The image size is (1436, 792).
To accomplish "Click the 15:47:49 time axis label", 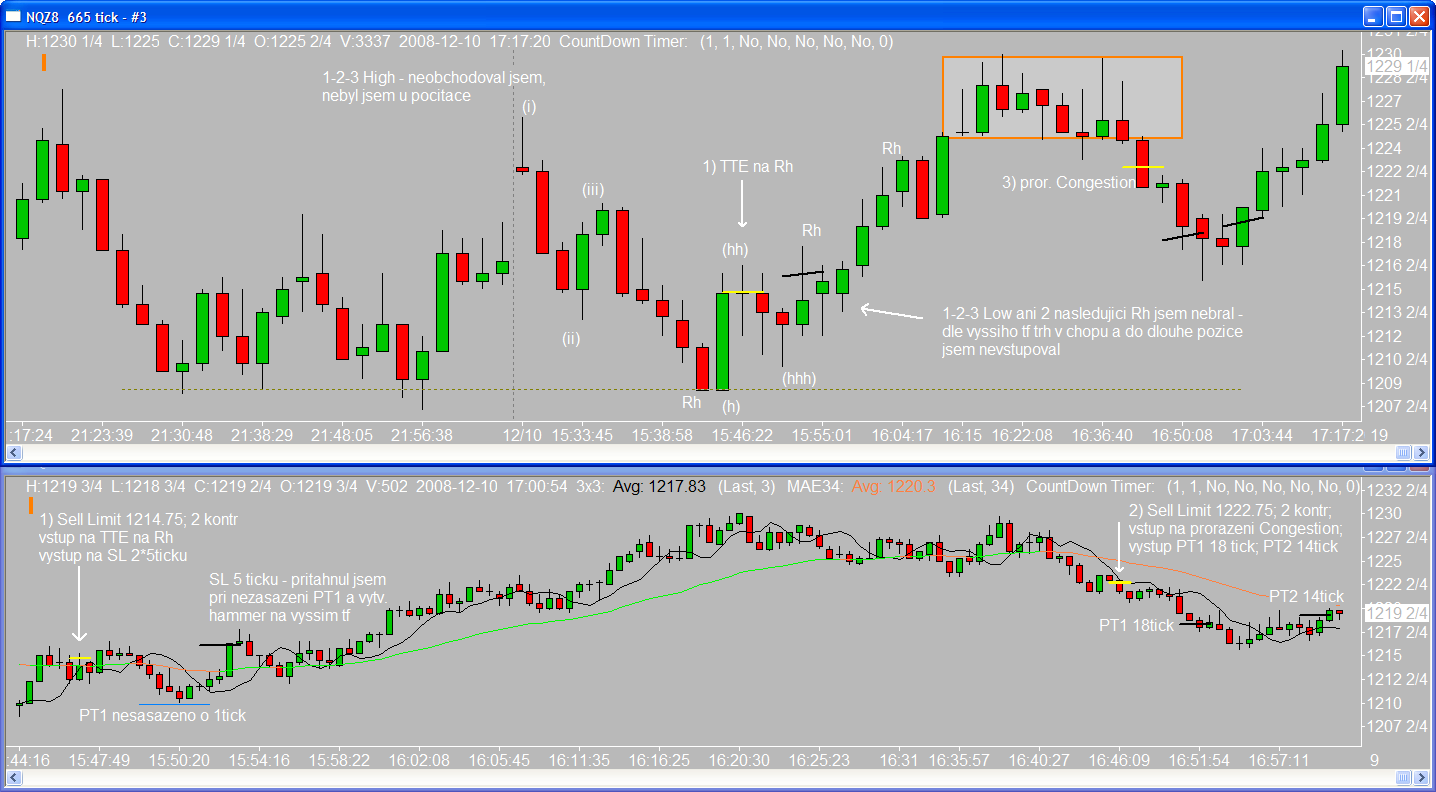I will pos(99,760).
